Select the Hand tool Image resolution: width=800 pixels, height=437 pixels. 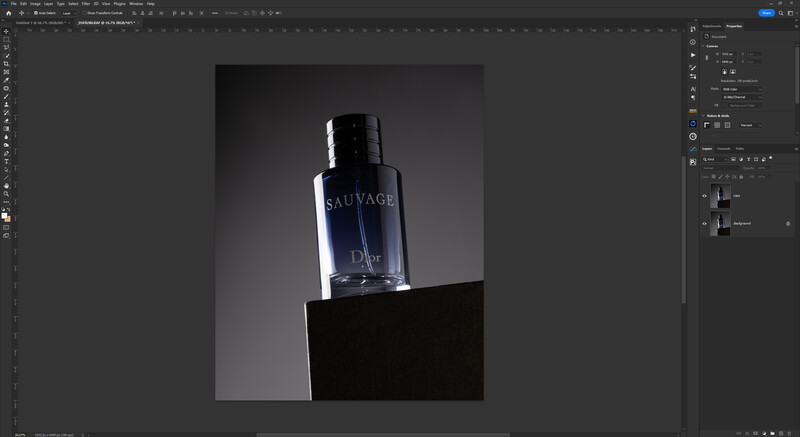[x=6, y=186]
